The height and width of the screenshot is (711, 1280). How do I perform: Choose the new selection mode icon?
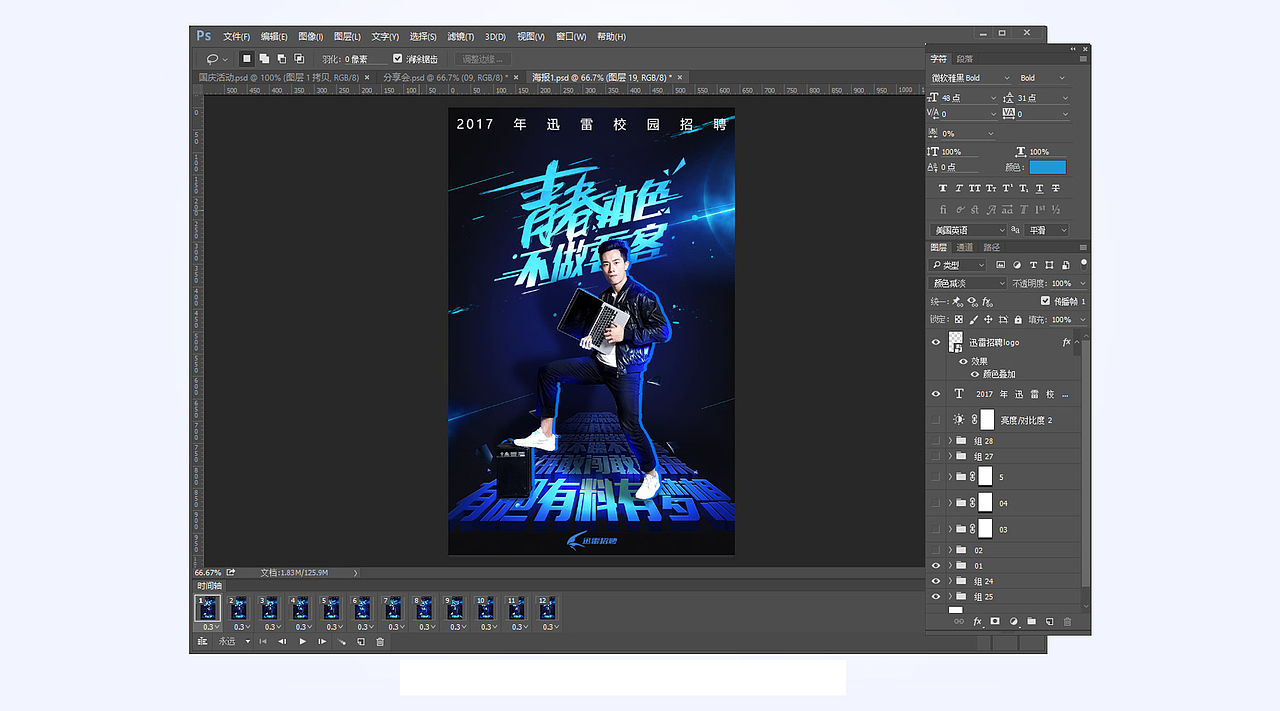tap(247, 59)
